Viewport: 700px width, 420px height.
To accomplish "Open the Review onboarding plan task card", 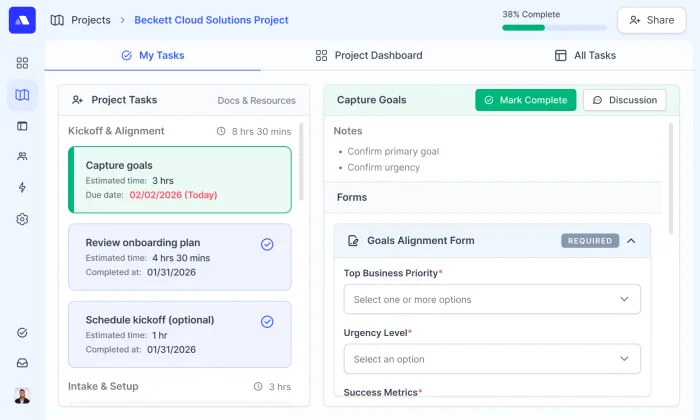I will click(x=180, y=257).
